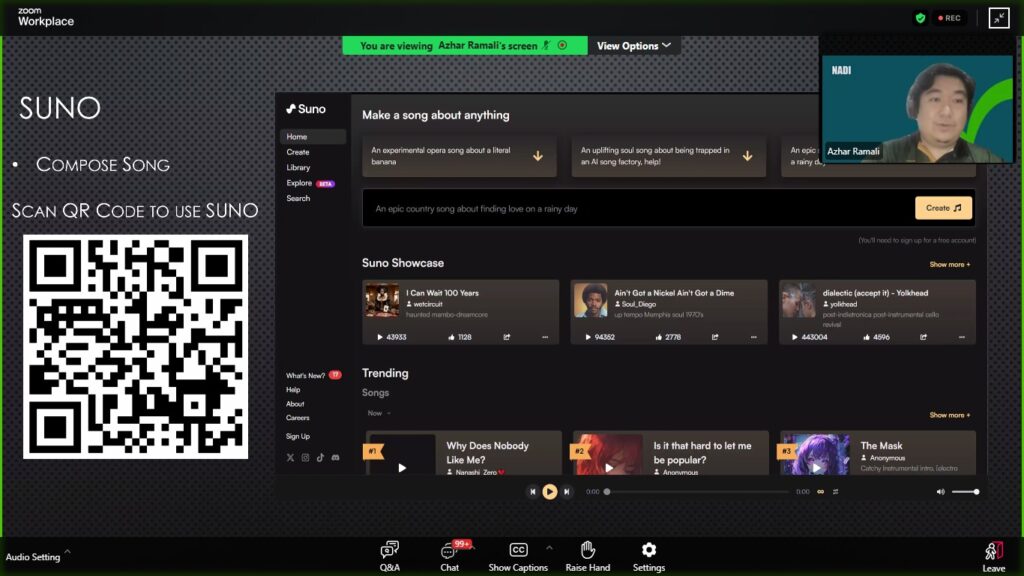Go to Explore in the Suno sidebar

299,183
